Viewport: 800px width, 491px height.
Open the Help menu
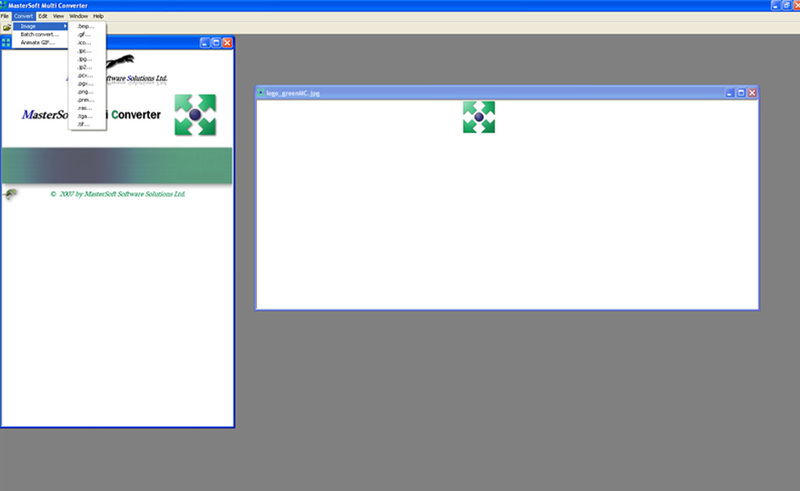click(x=98, y=16)
